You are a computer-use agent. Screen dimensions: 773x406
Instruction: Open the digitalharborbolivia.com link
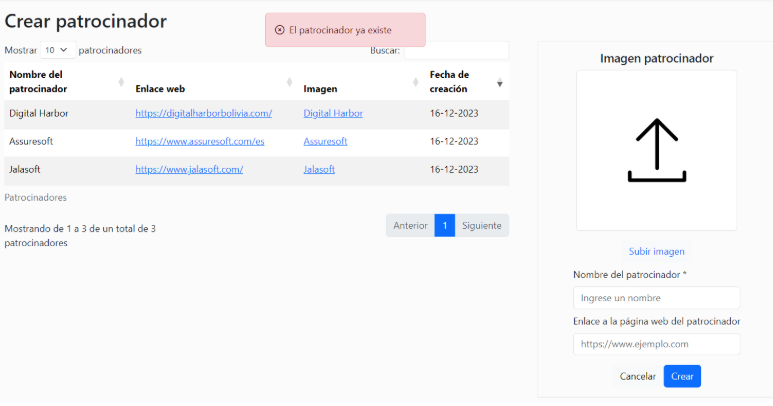pos(203,113)
